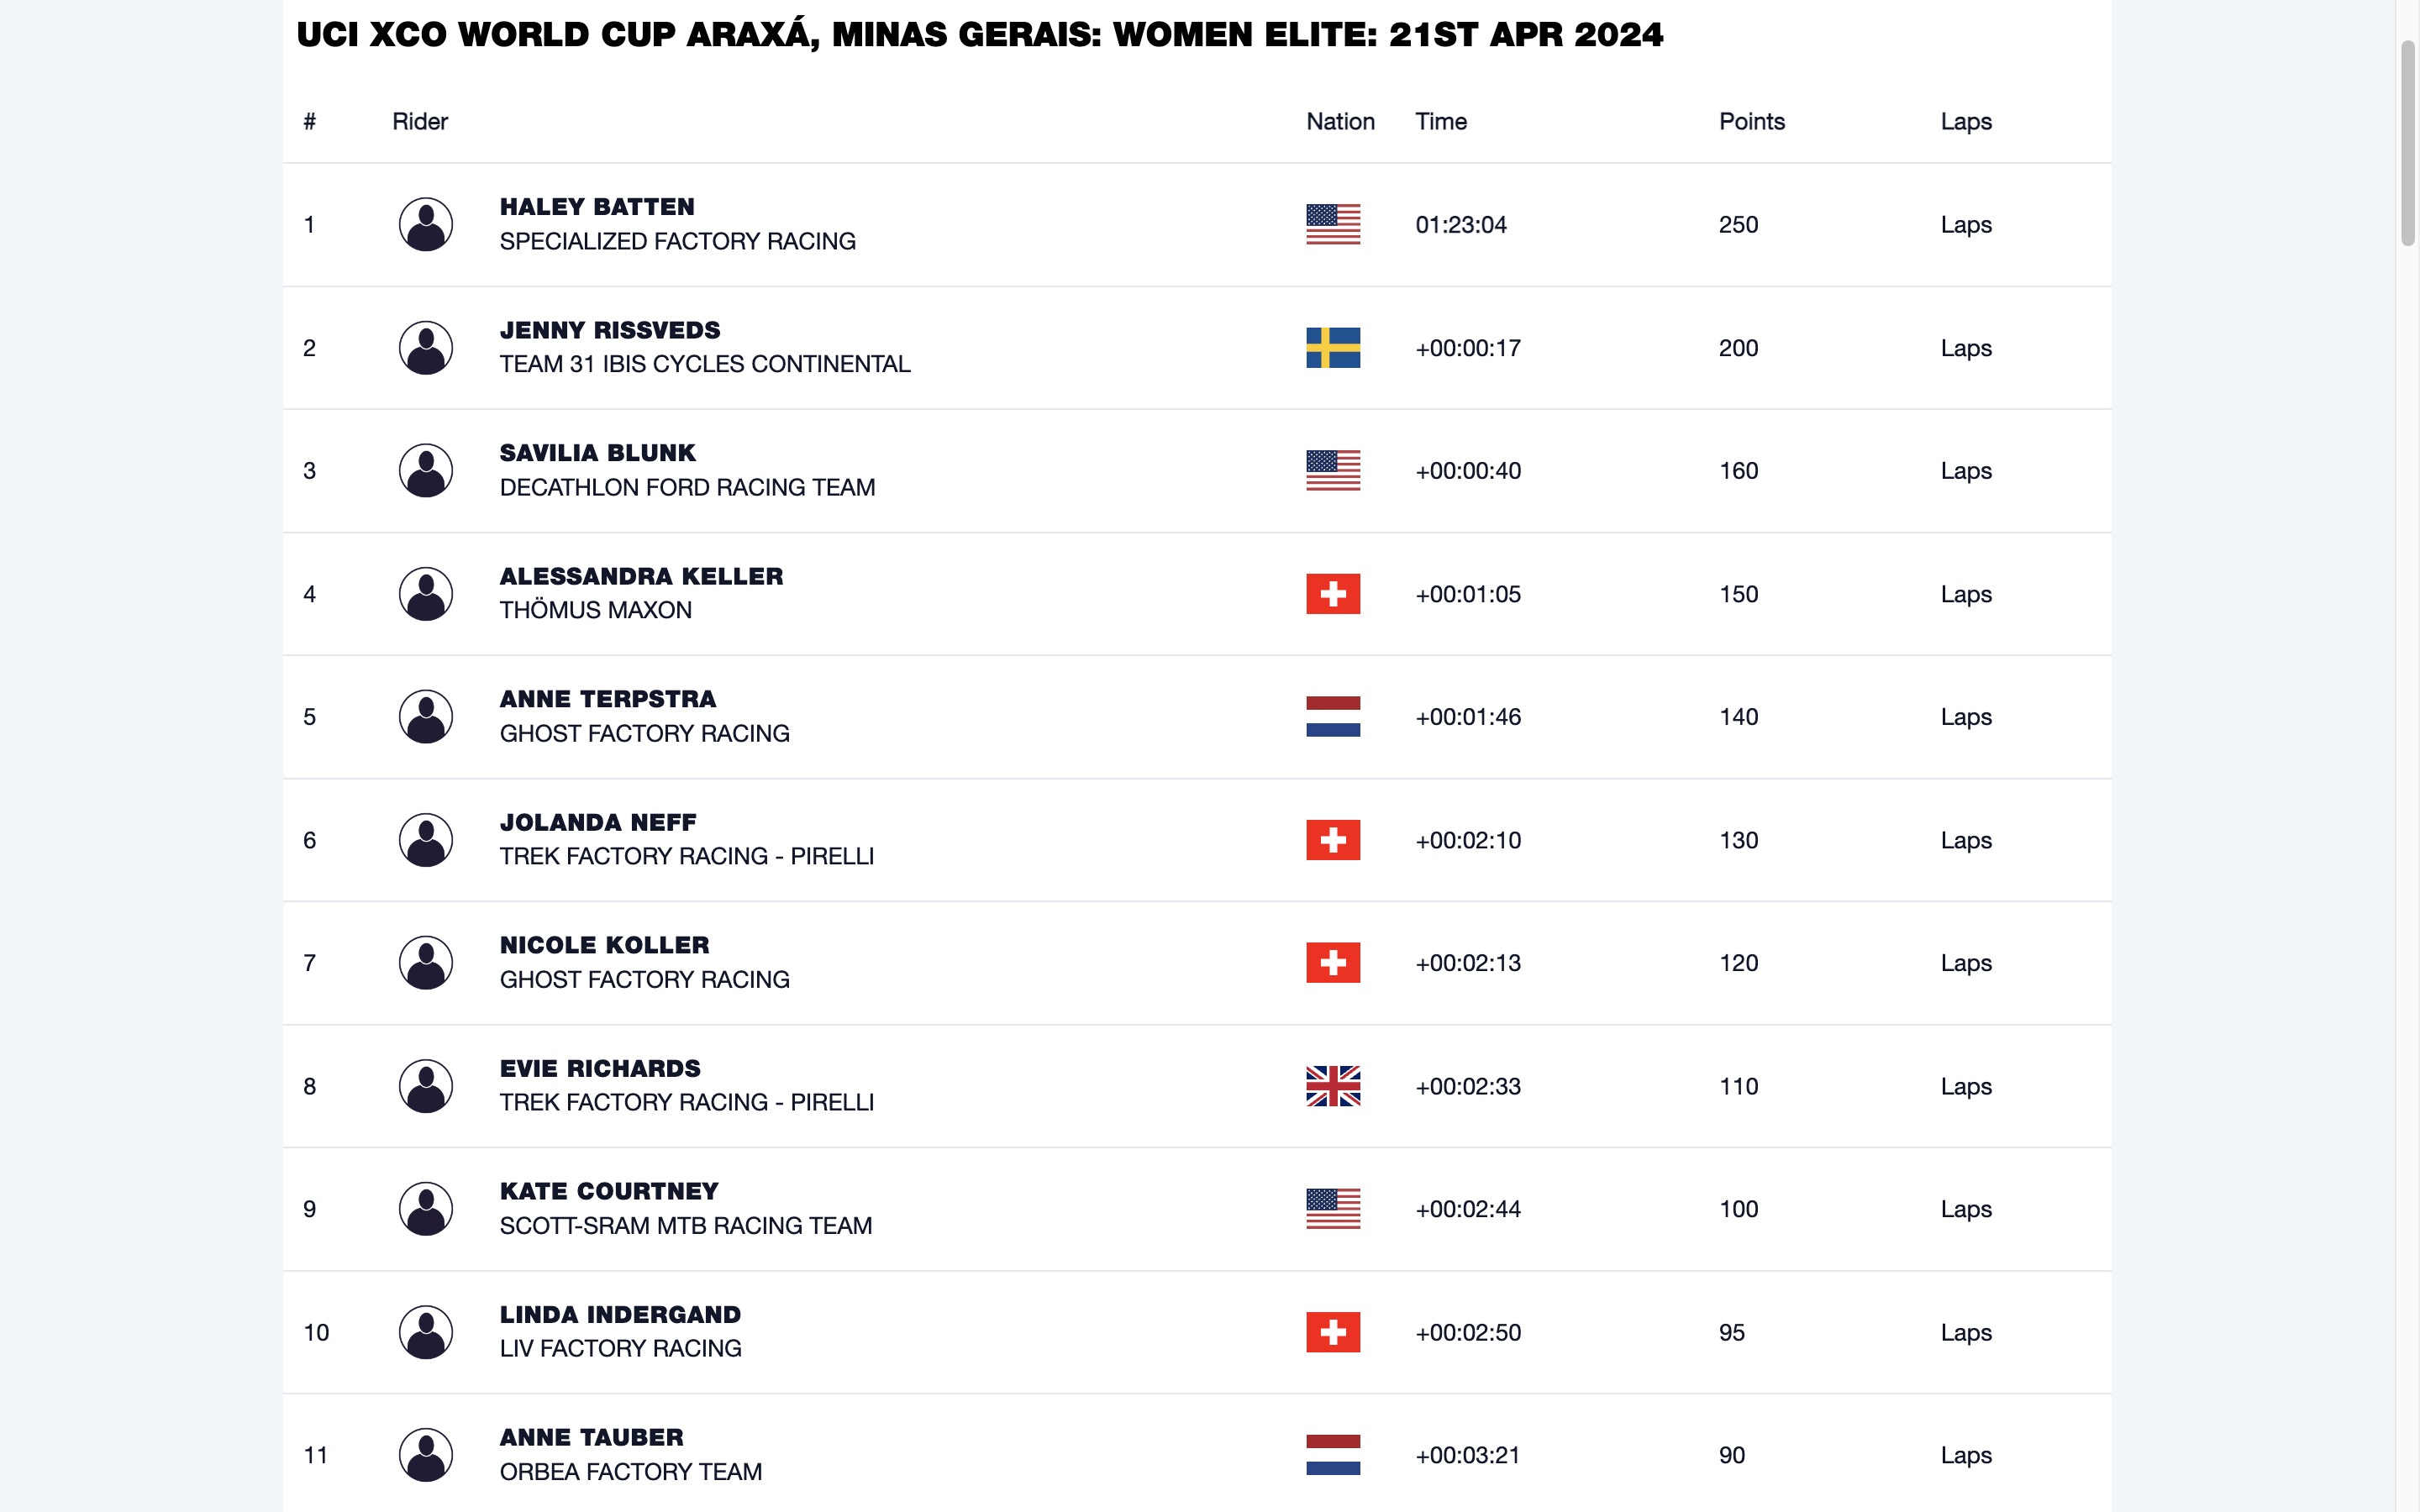Image resolution: width=2420 pixels, height=1512 pixels.
Task: Click Kate Courtney's rider avatar icon
Action: coord(425,1209)
